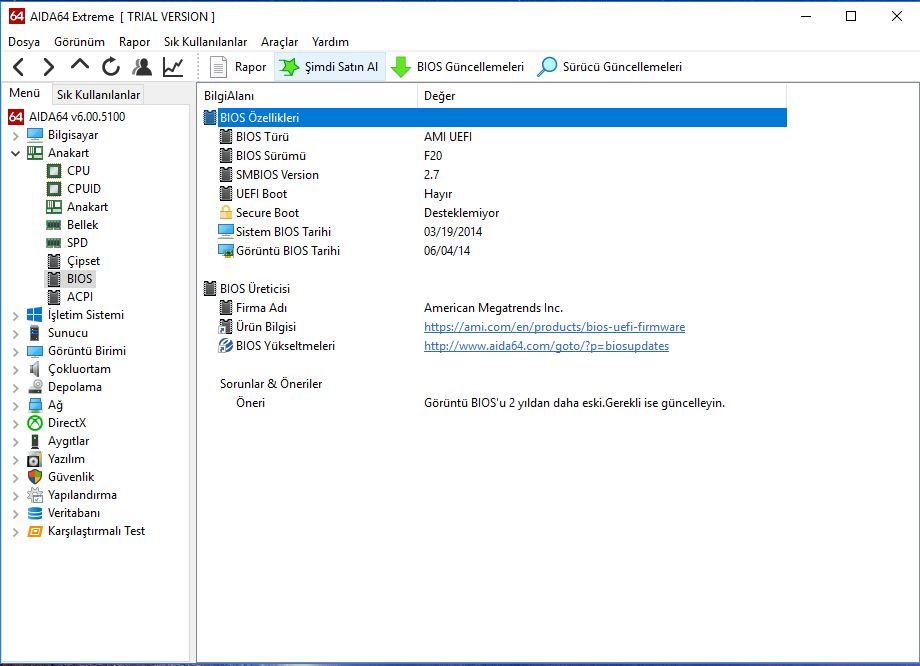Open the graph chart toolbar icon
This screenshot has width=920, height=666.
click(173, 67)
